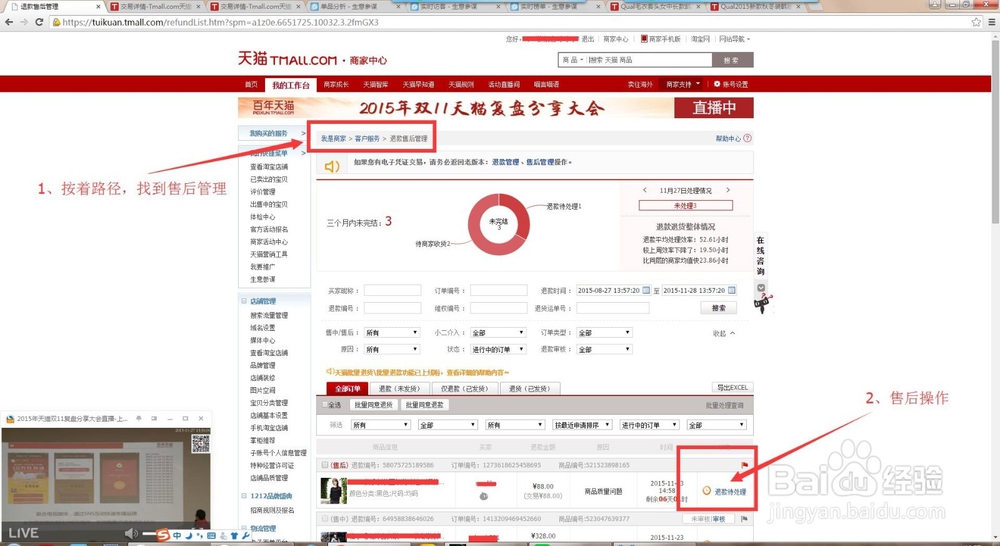
Task: Click red flag on refund 58075725189586
Action: tap(744, 465)
